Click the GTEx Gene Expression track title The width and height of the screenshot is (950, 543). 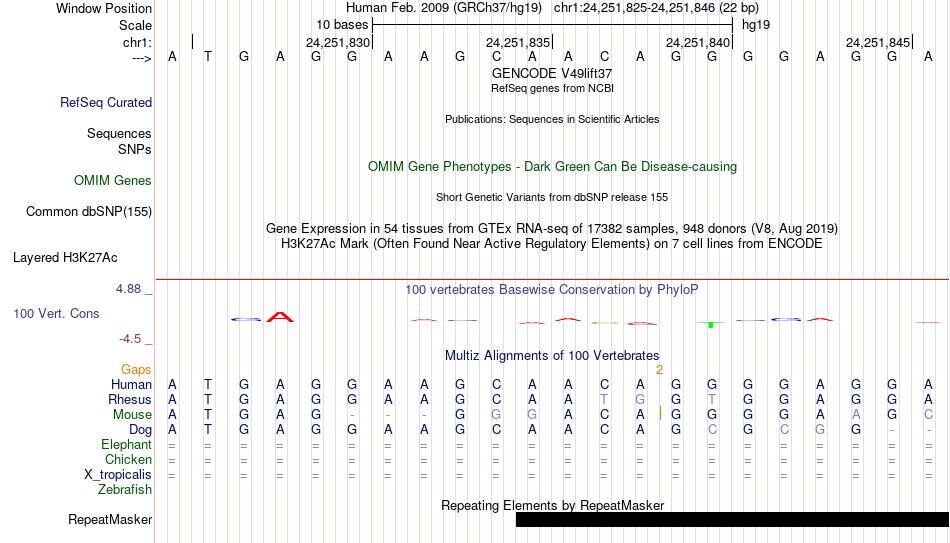click(x=552, y=228)
